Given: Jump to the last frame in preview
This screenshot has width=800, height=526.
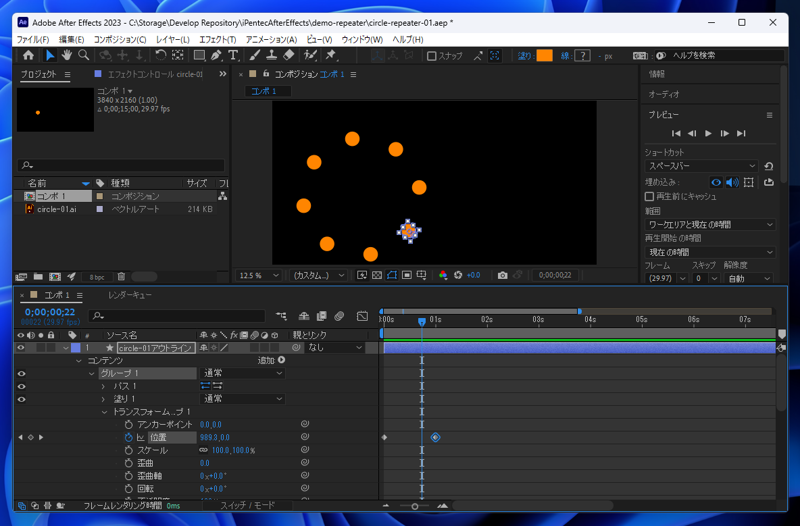Looking at the screenshot, I should click(x=741, y=133).
